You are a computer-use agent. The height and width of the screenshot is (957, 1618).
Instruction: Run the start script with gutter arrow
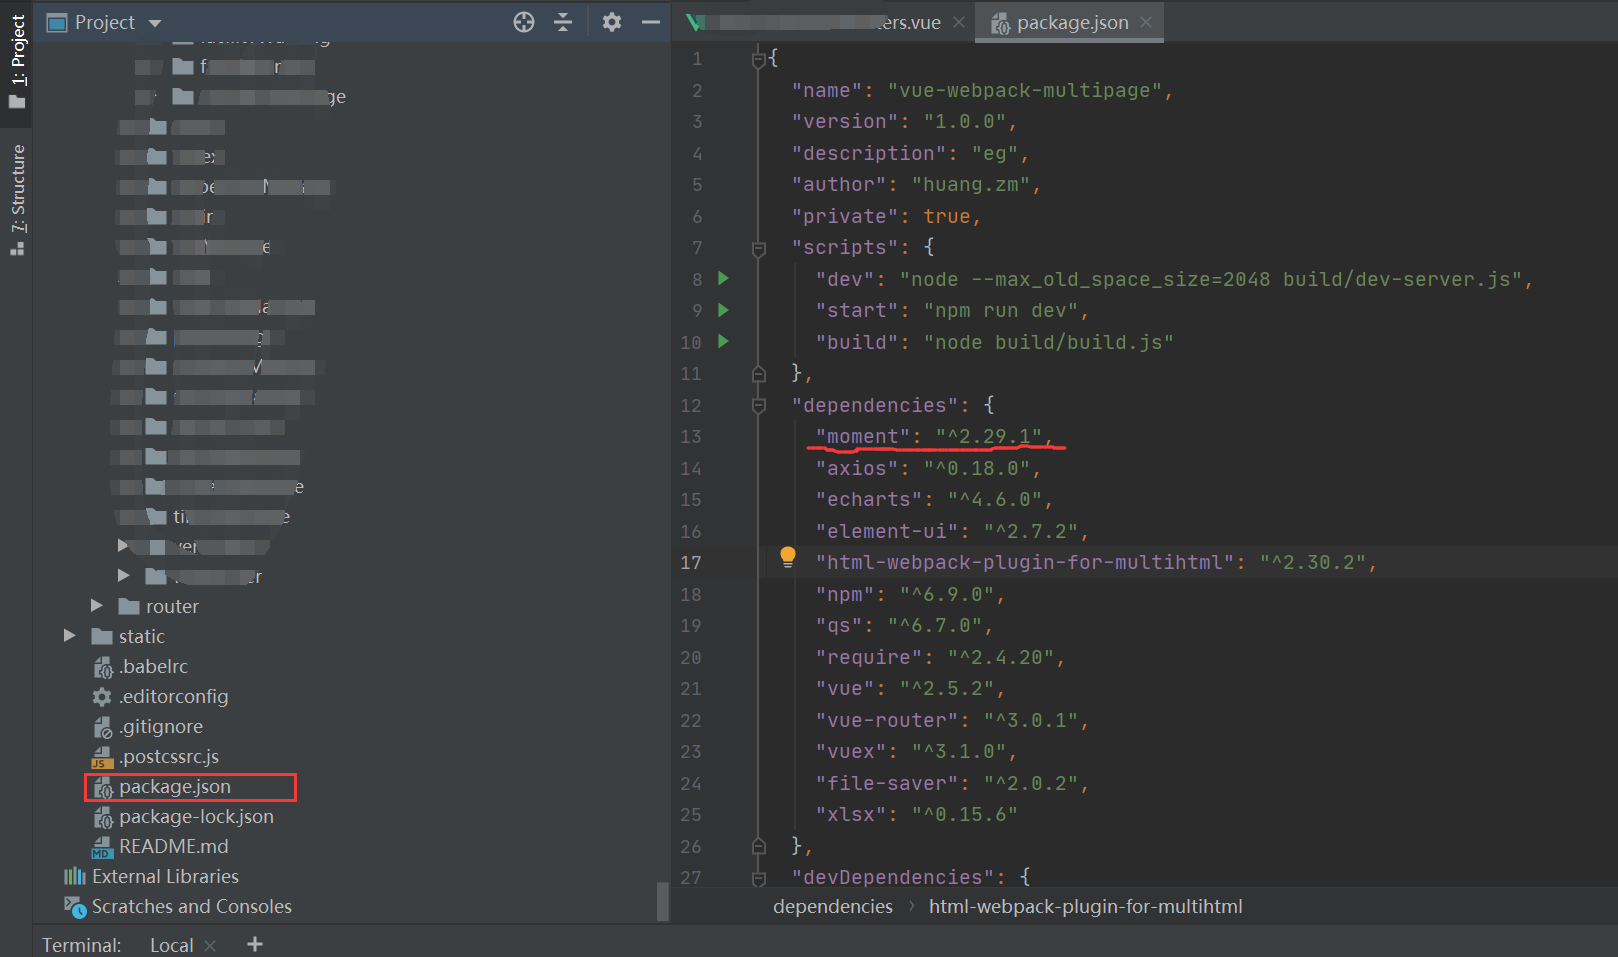[x=723, y=310]
